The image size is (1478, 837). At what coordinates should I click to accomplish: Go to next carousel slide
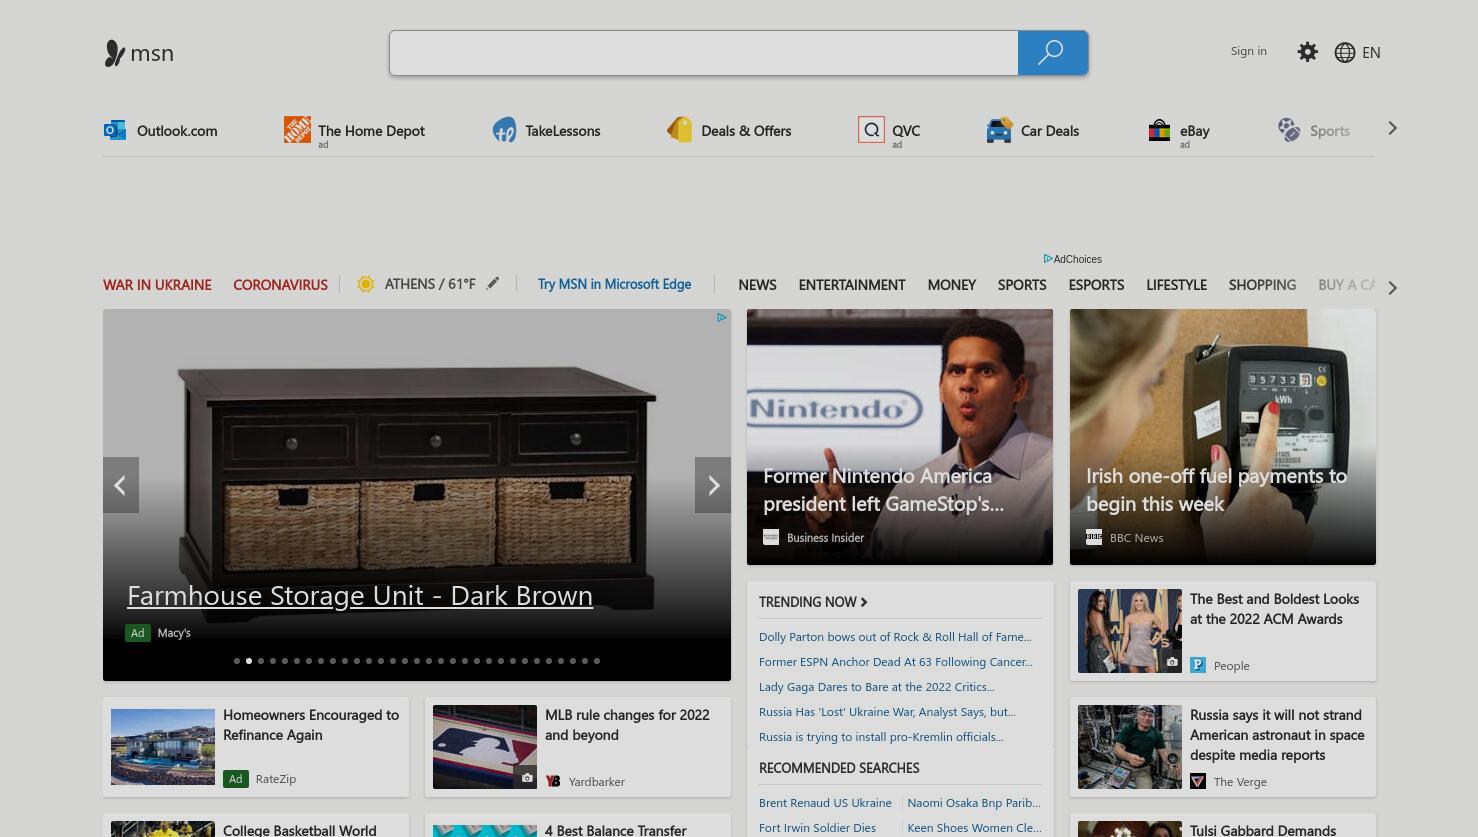click(x=713, y=485)
